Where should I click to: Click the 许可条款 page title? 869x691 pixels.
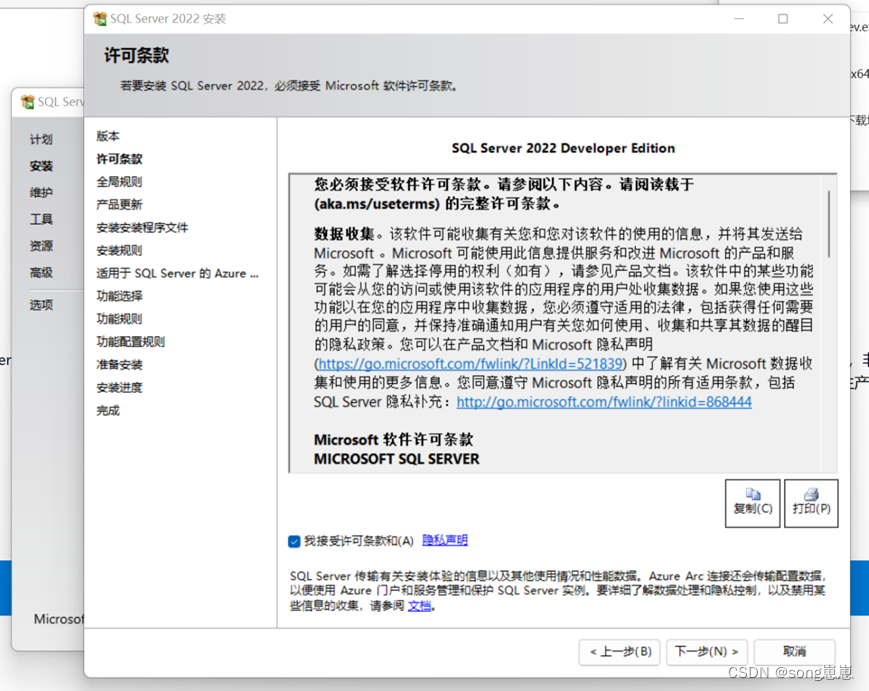click(136, 55)
